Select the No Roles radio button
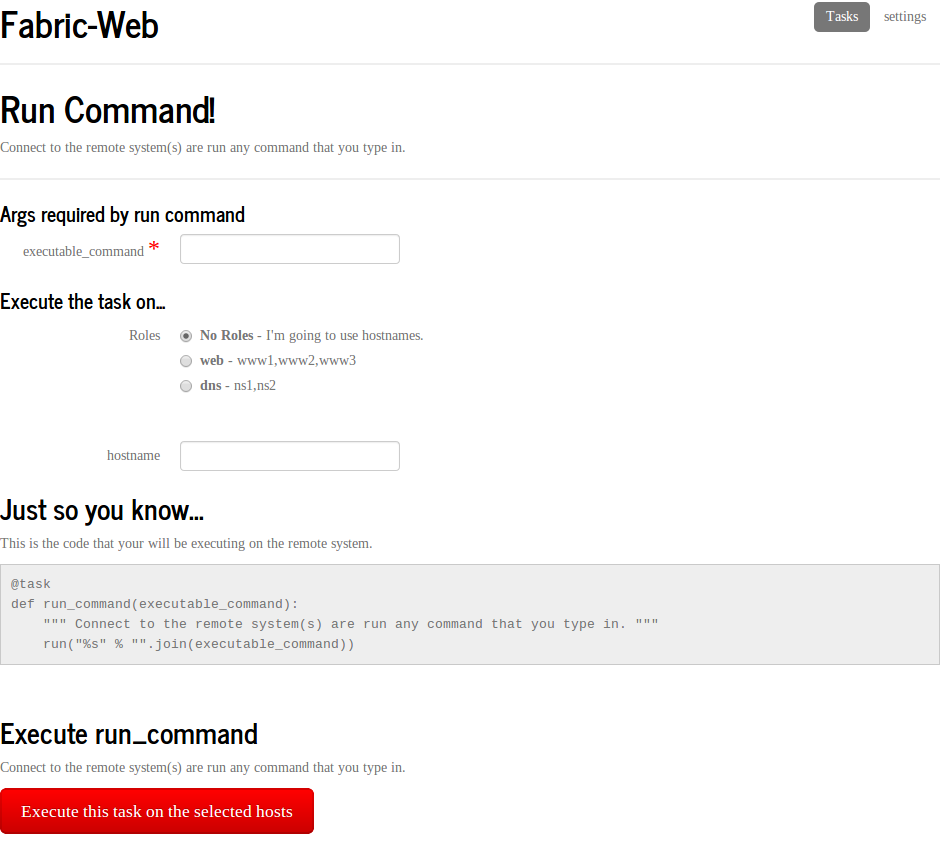The height and width of the screenshot is (841, 945). (186, 336)
